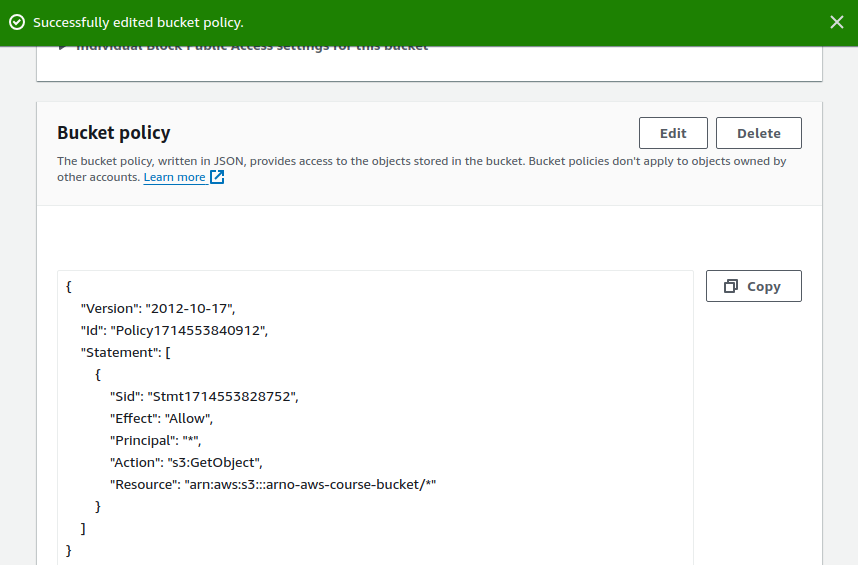Click the Edit bucket policy button

(x=673, y=133)
